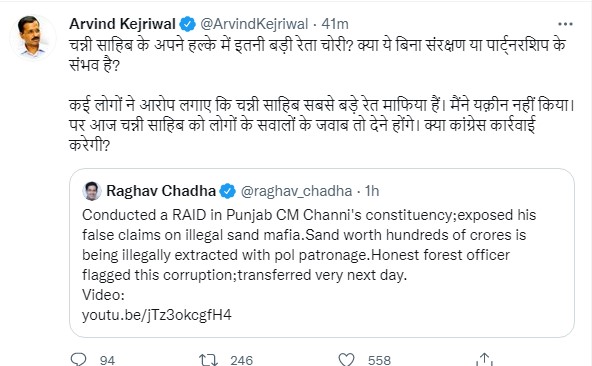Click the 41m tweet timestamp

(x=335, y=24)
